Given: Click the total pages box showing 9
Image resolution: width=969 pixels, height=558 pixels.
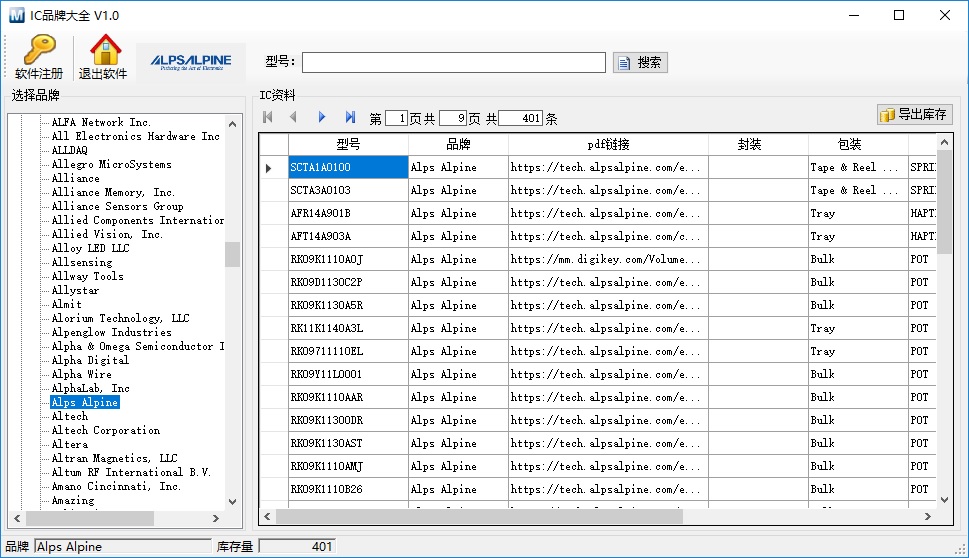Looking at the screenshot, I should 452,118.
